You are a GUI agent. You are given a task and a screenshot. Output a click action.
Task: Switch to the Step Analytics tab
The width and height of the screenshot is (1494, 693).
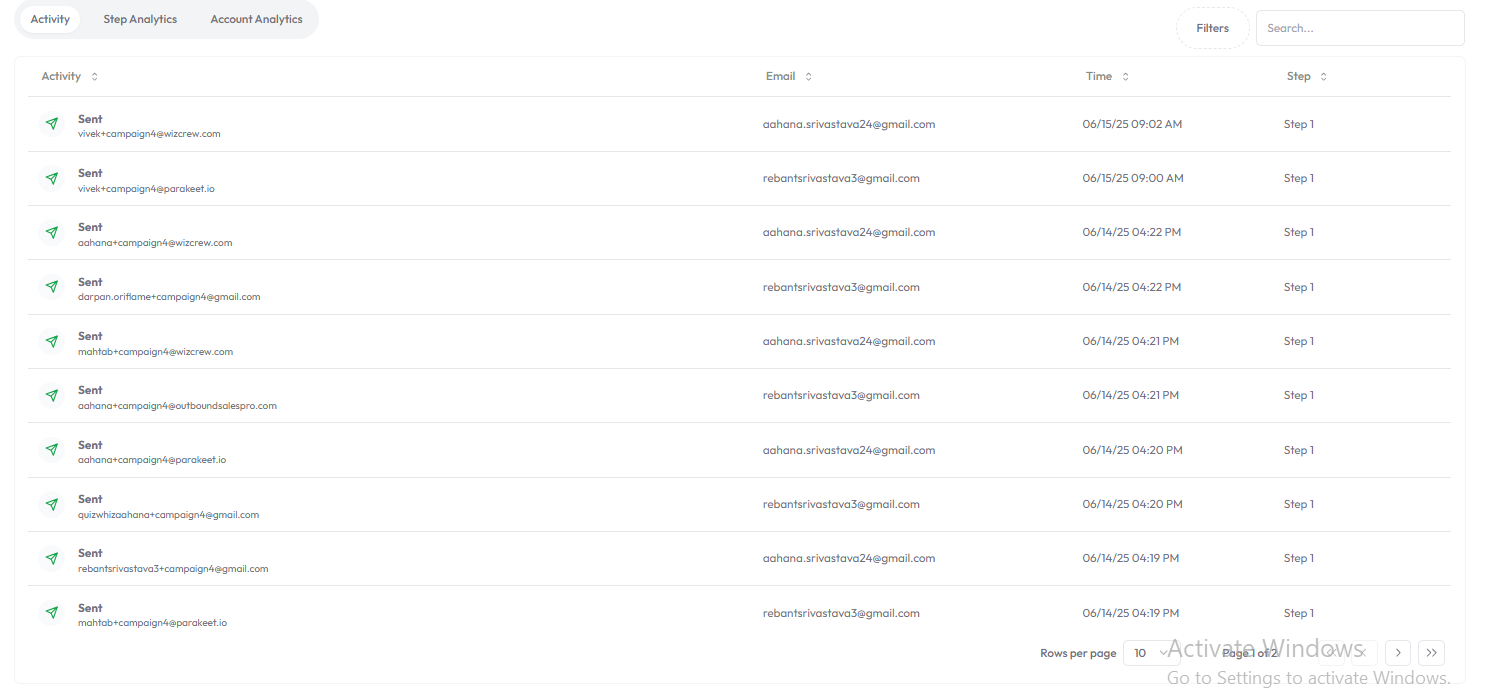pos(140,19)
